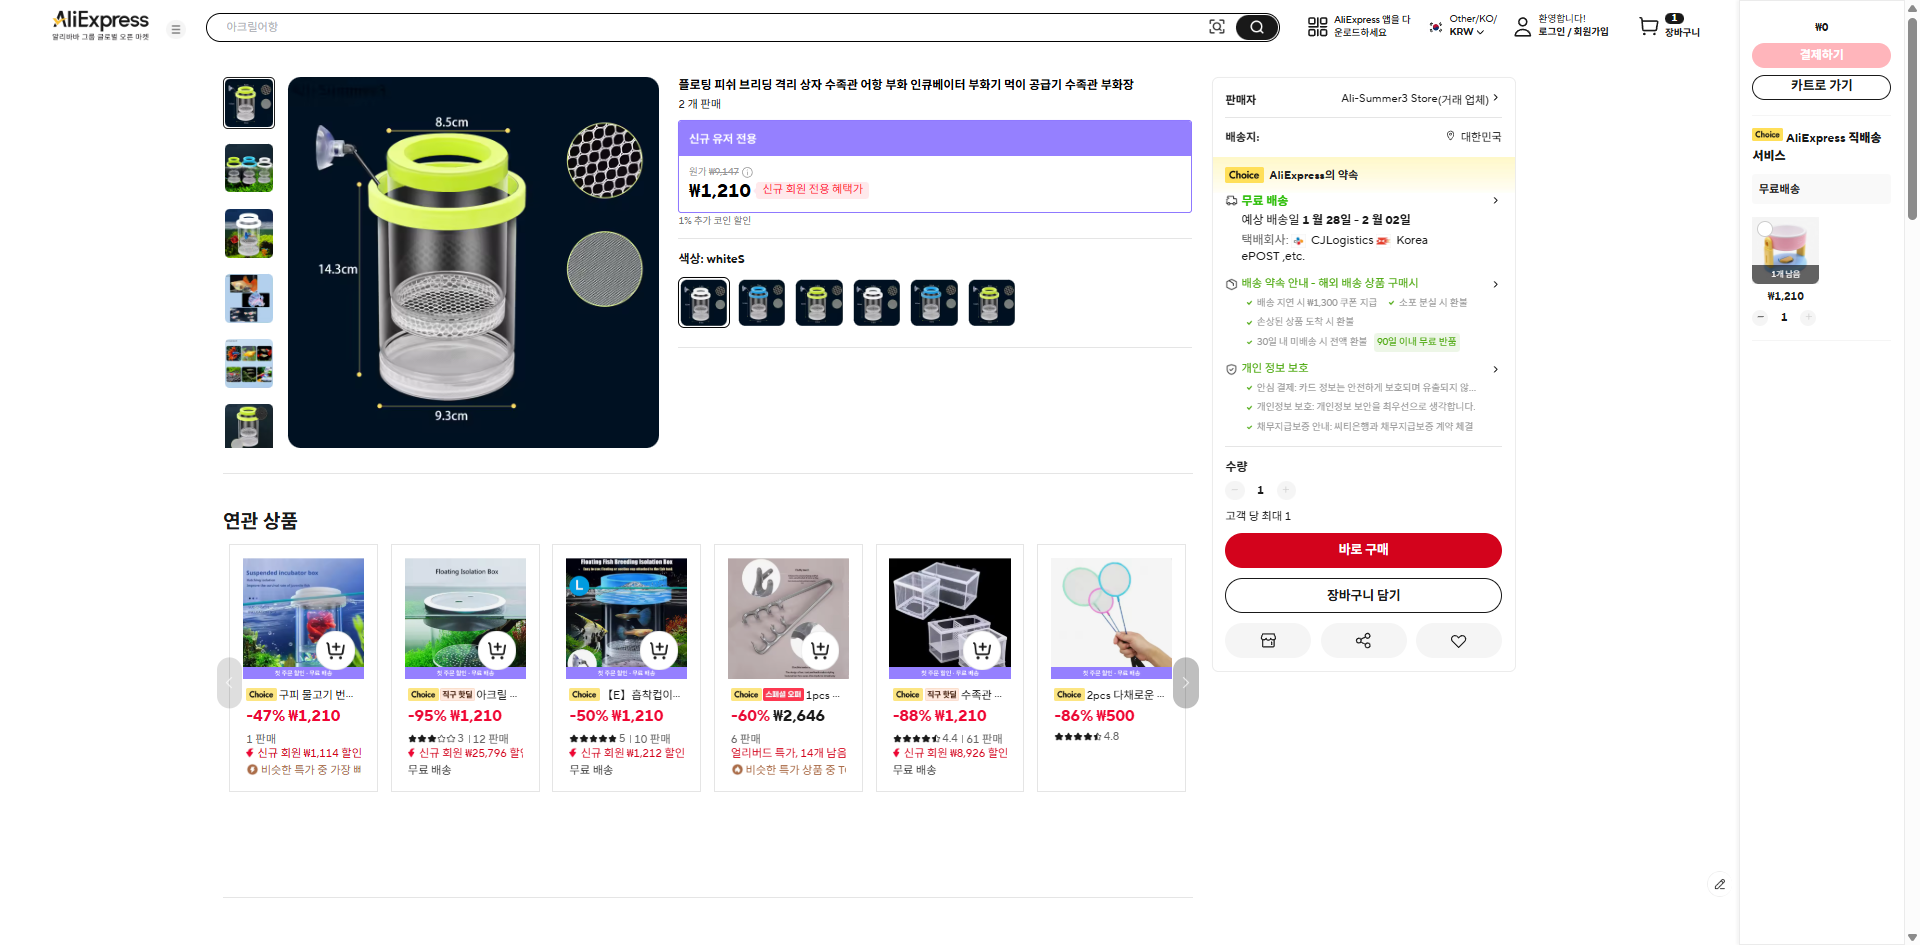Expand the free shipping (무료 배송) details
This screenshot has width=1920, height=945.
pos(1495,201)
